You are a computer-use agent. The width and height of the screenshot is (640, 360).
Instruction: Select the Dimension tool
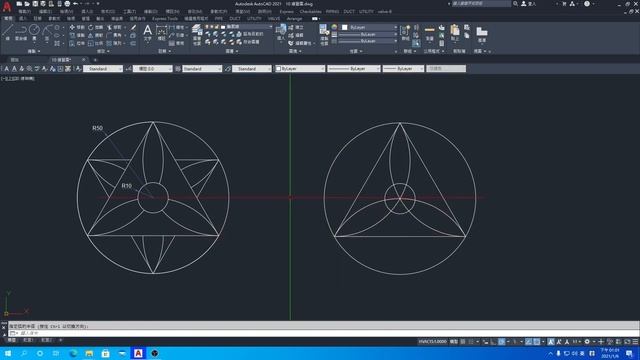point(162,32)
